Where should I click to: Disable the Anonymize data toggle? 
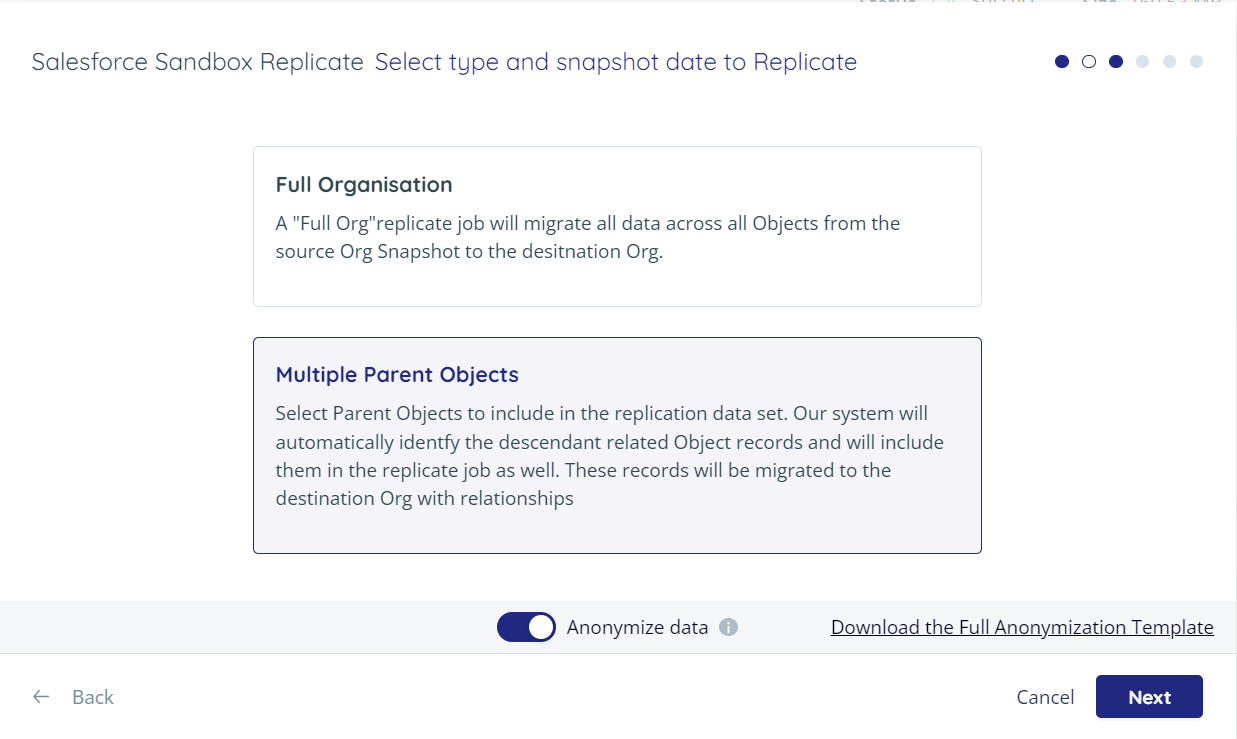tap(526, 627)
